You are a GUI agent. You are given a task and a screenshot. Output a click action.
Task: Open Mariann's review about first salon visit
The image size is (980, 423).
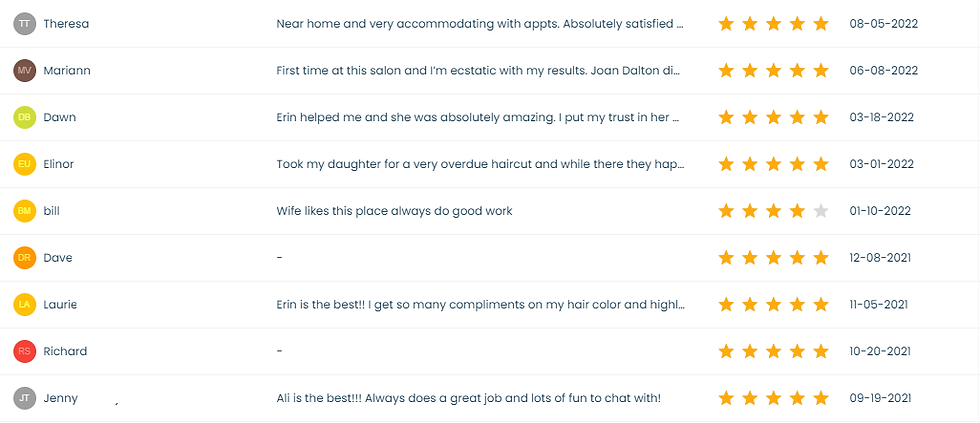[479, 71]
